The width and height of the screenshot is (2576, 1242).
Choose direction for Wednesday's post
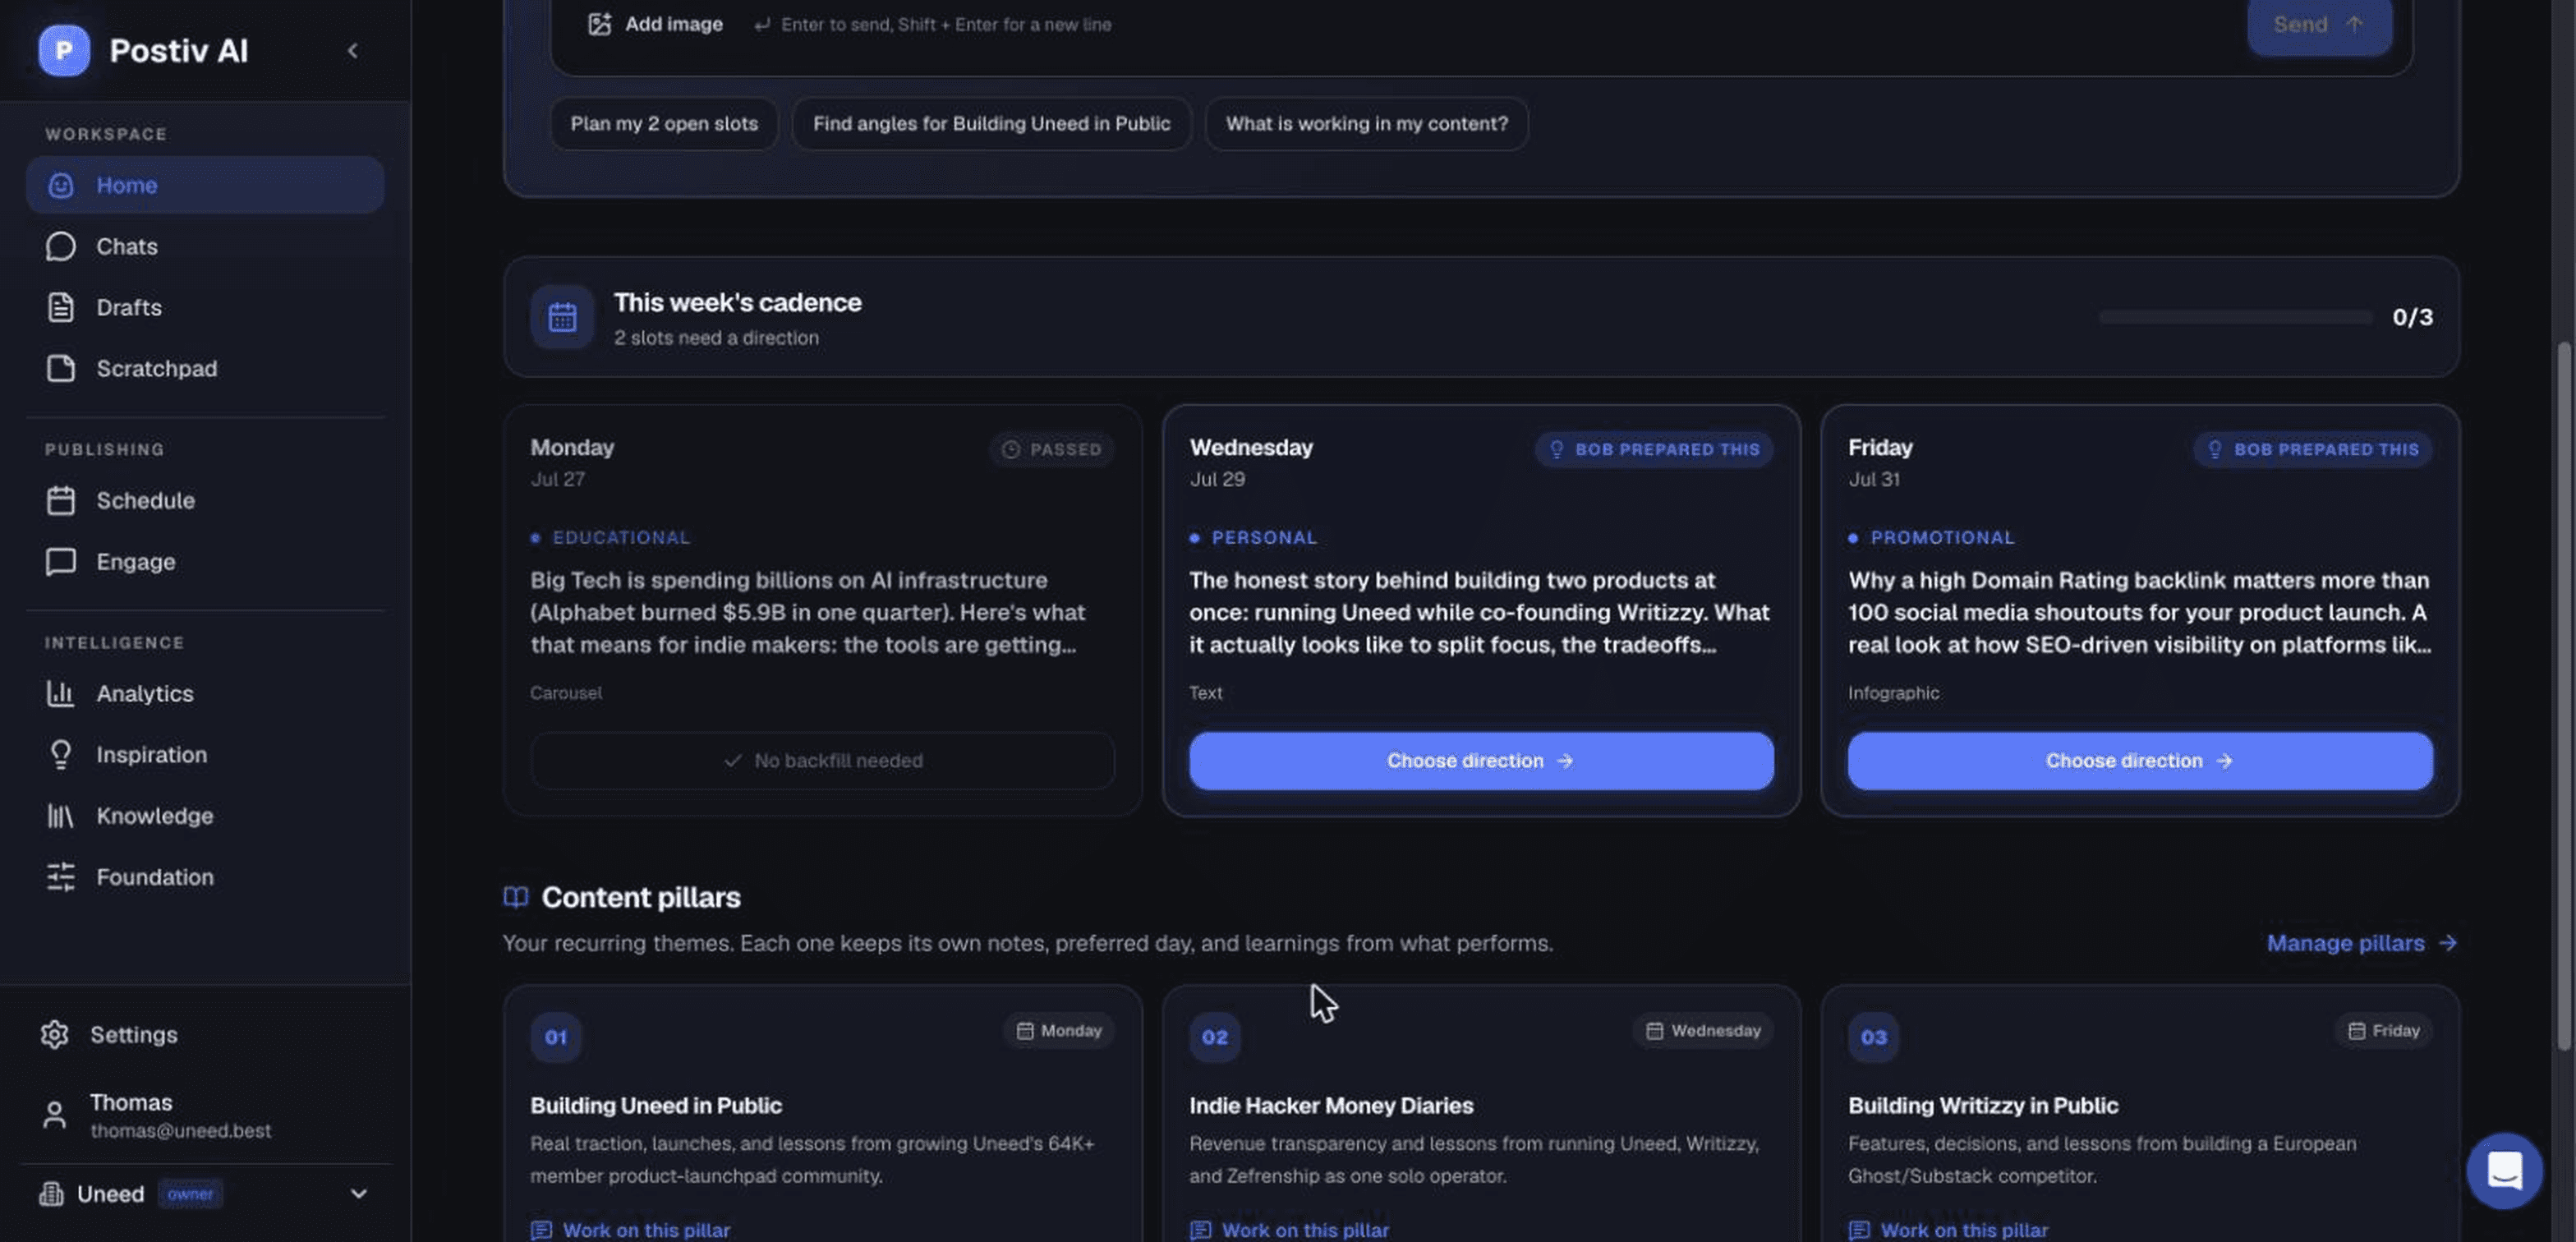[x=1481, y=761]
